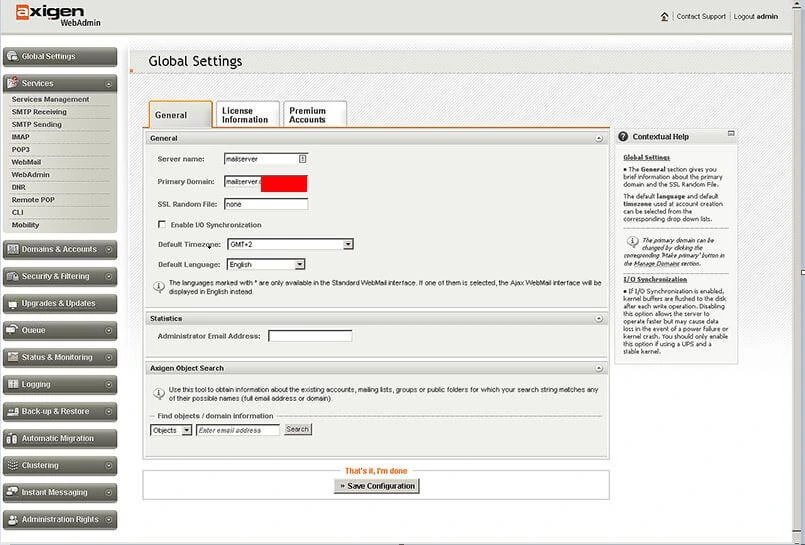Click the Global Settings help link
This screenshot has height=545, width=805.
(x=646, y=158)
